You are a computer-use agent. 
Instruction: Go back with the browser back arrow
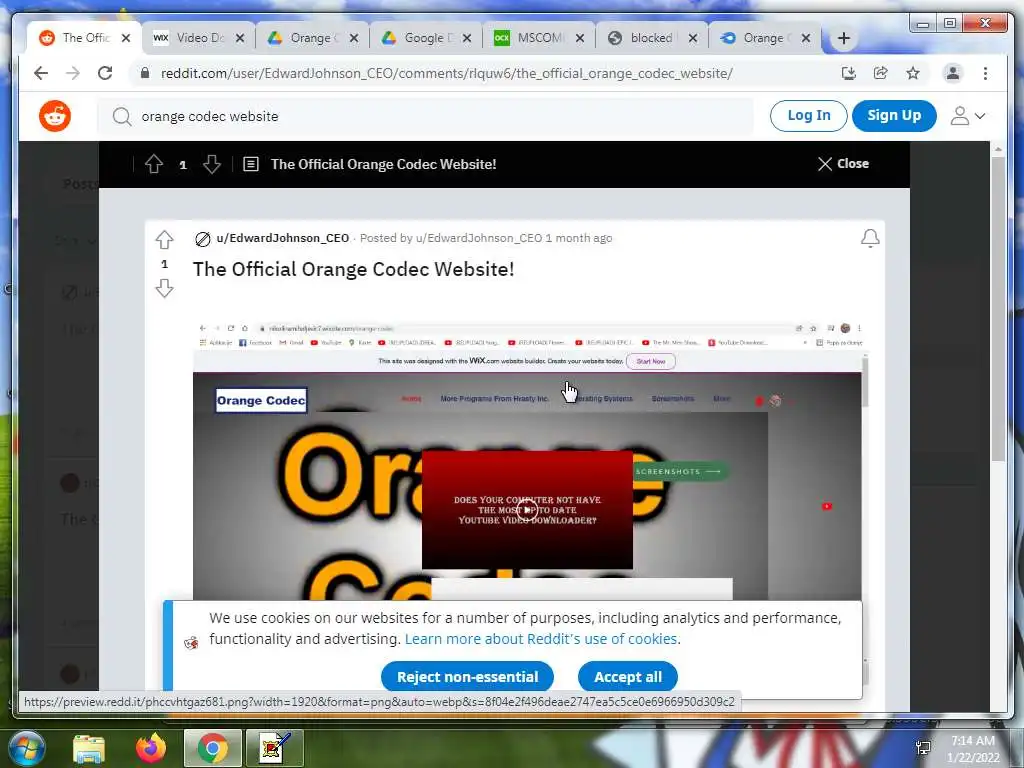(x=41, y=73)
